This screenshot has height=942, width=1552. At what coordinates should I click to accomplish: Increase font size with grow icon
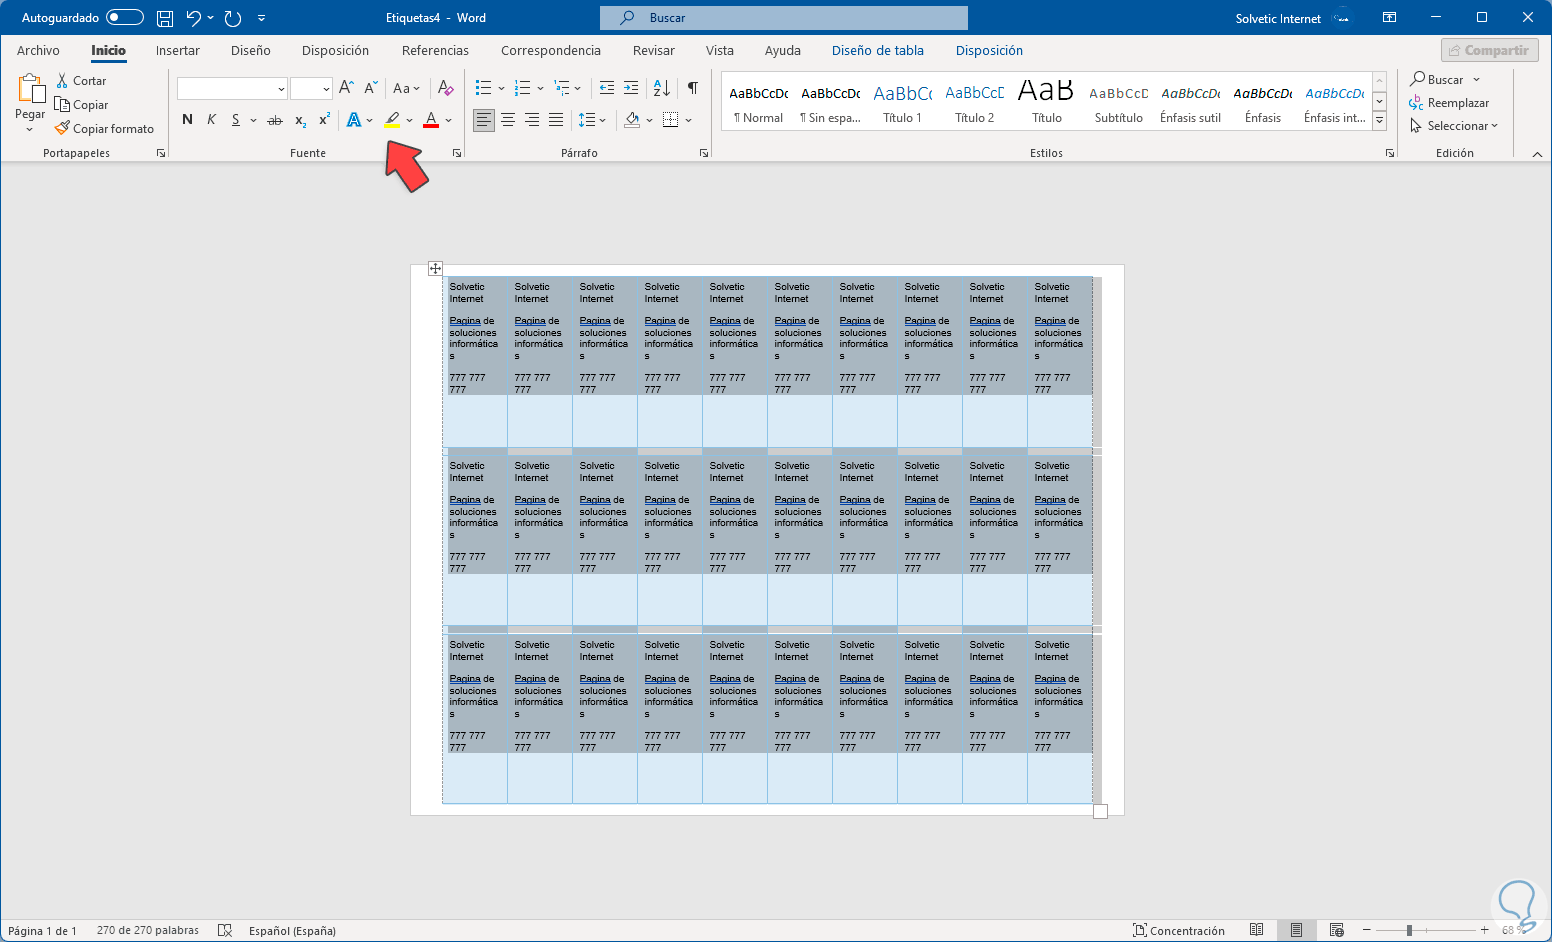346,88
